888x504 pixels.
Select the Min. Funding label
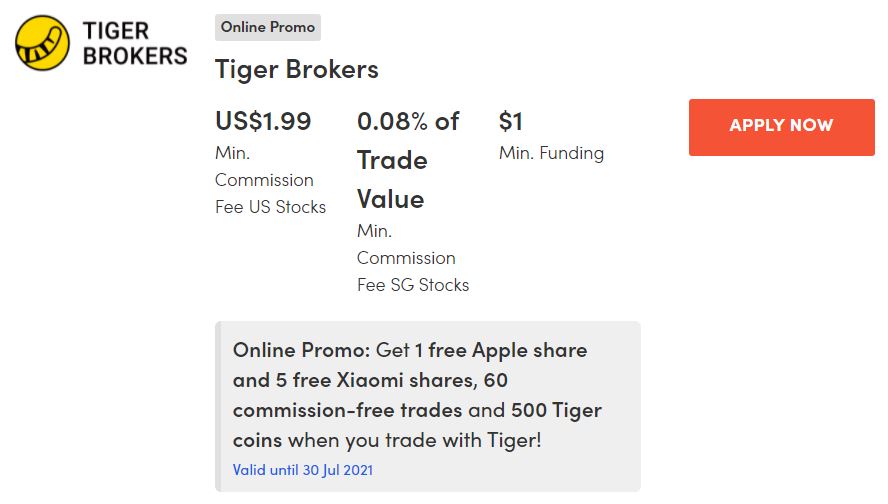[551, 153]
